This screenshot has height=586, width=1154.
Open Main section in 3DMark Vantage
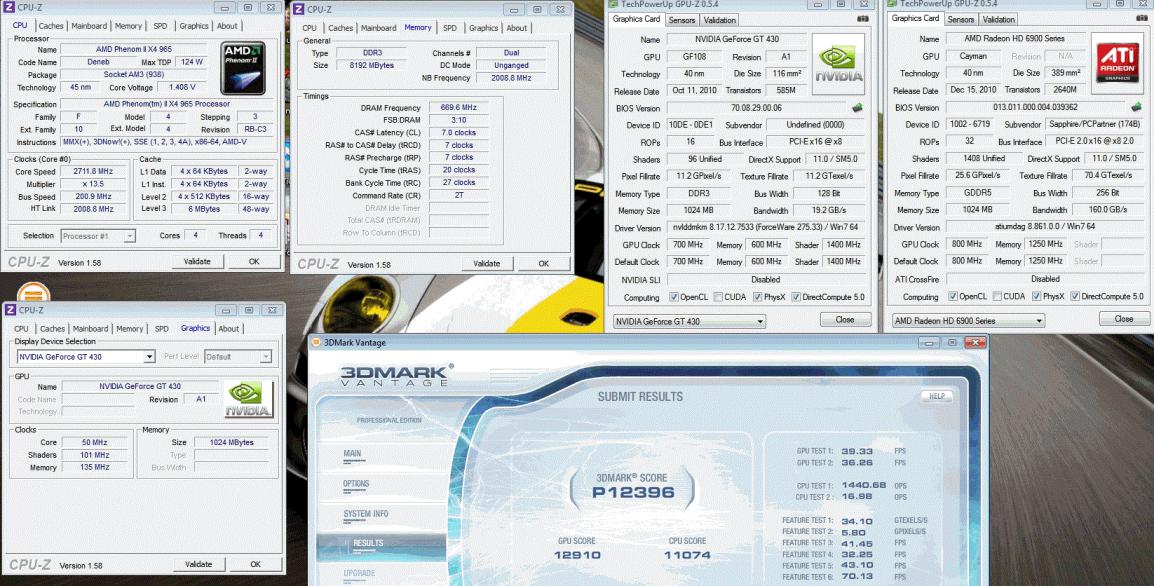(353, 453)
